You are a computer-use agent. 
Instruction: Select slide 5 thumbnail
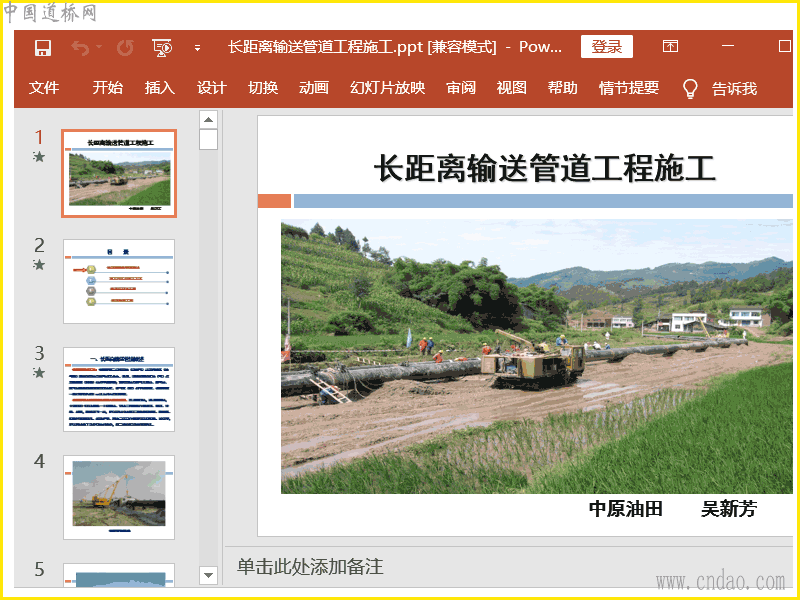click(x=119, y=575)
